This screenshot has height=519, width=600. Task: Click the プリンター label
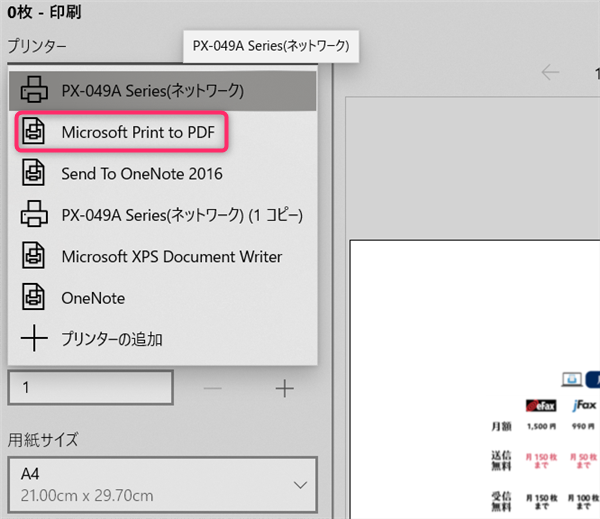pos(37,46)
